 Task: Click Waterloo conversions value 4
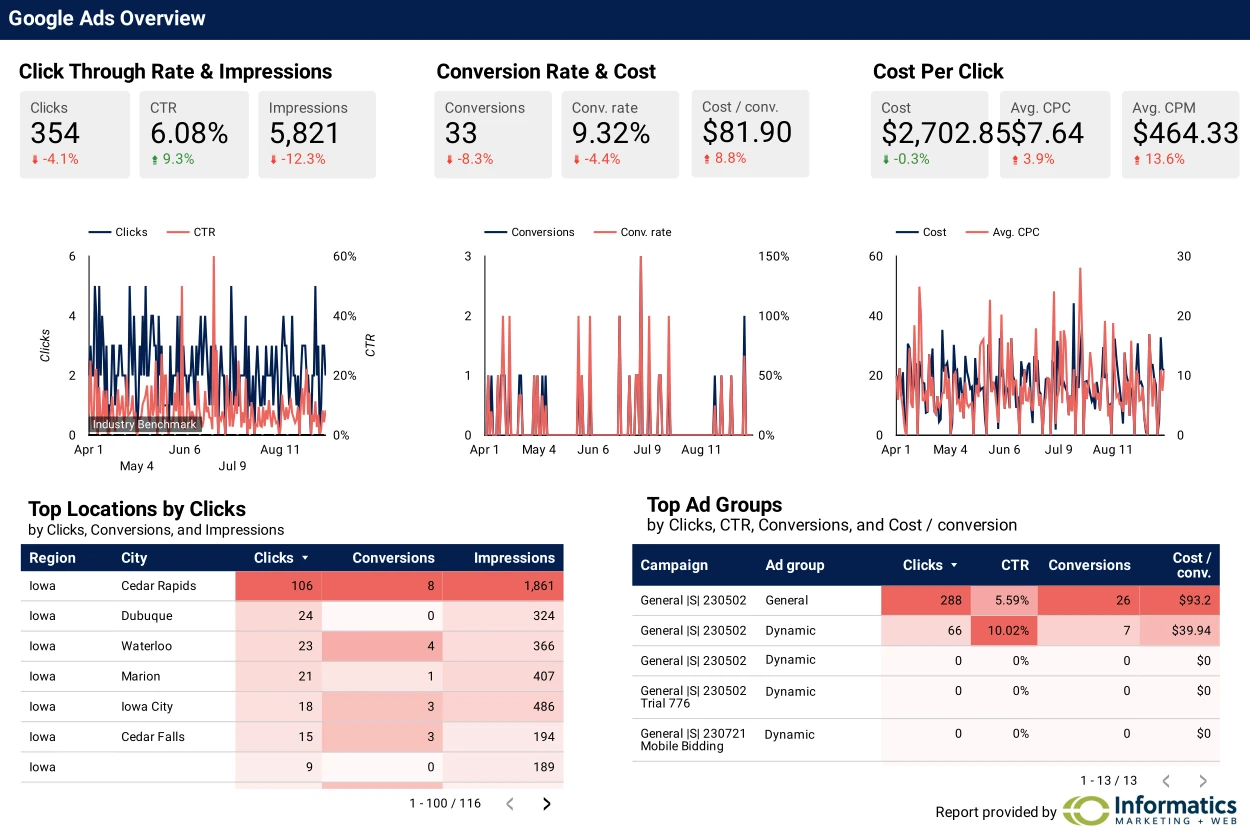coord(382,646)
